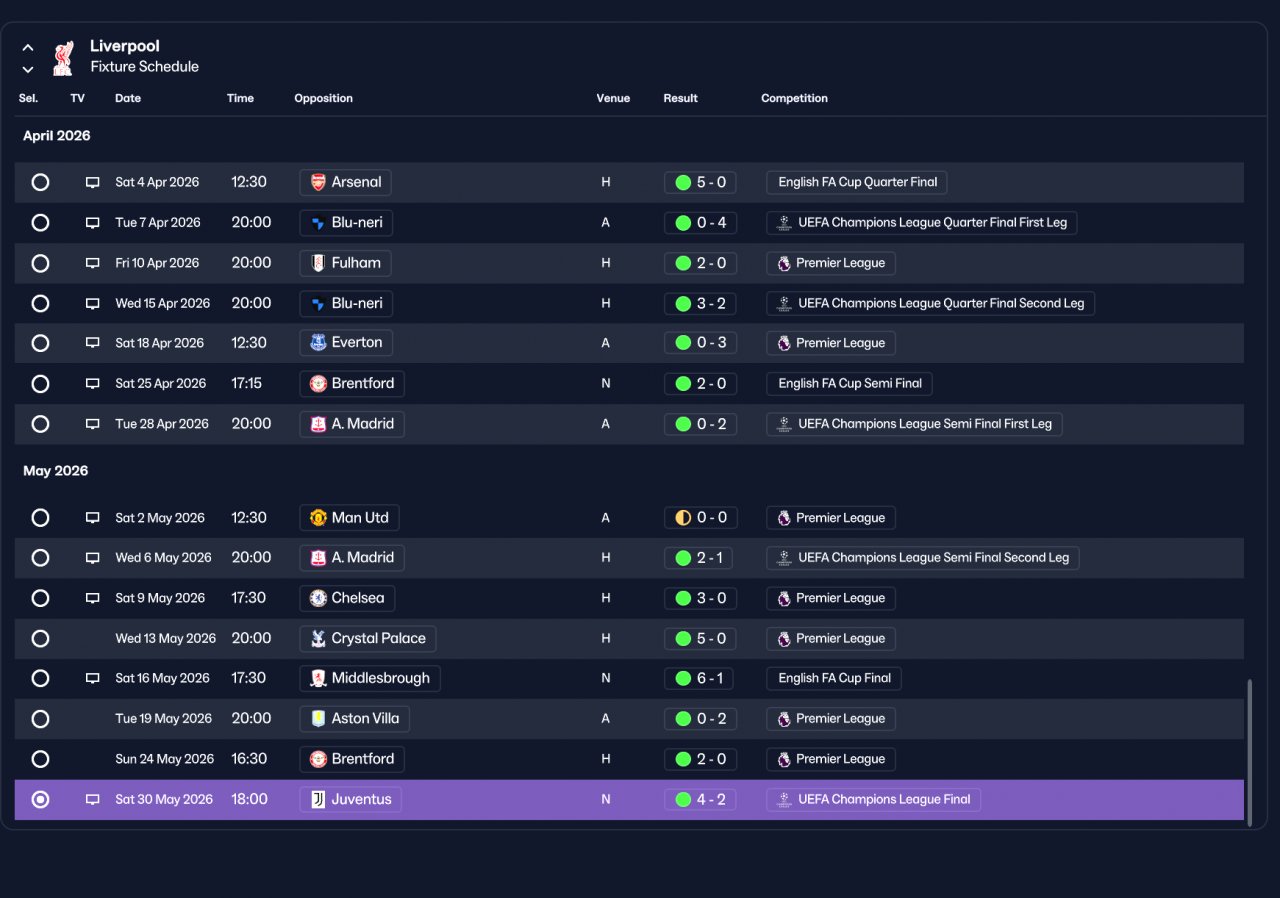Open the English FA Cup Semi Final competition
1280x898 pixels.
click(850, 383)
